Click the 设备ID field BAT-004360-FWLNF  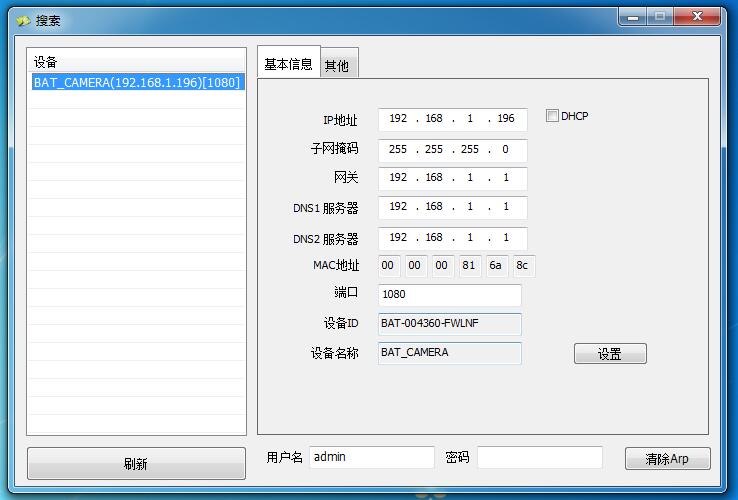tap(449, 324)
